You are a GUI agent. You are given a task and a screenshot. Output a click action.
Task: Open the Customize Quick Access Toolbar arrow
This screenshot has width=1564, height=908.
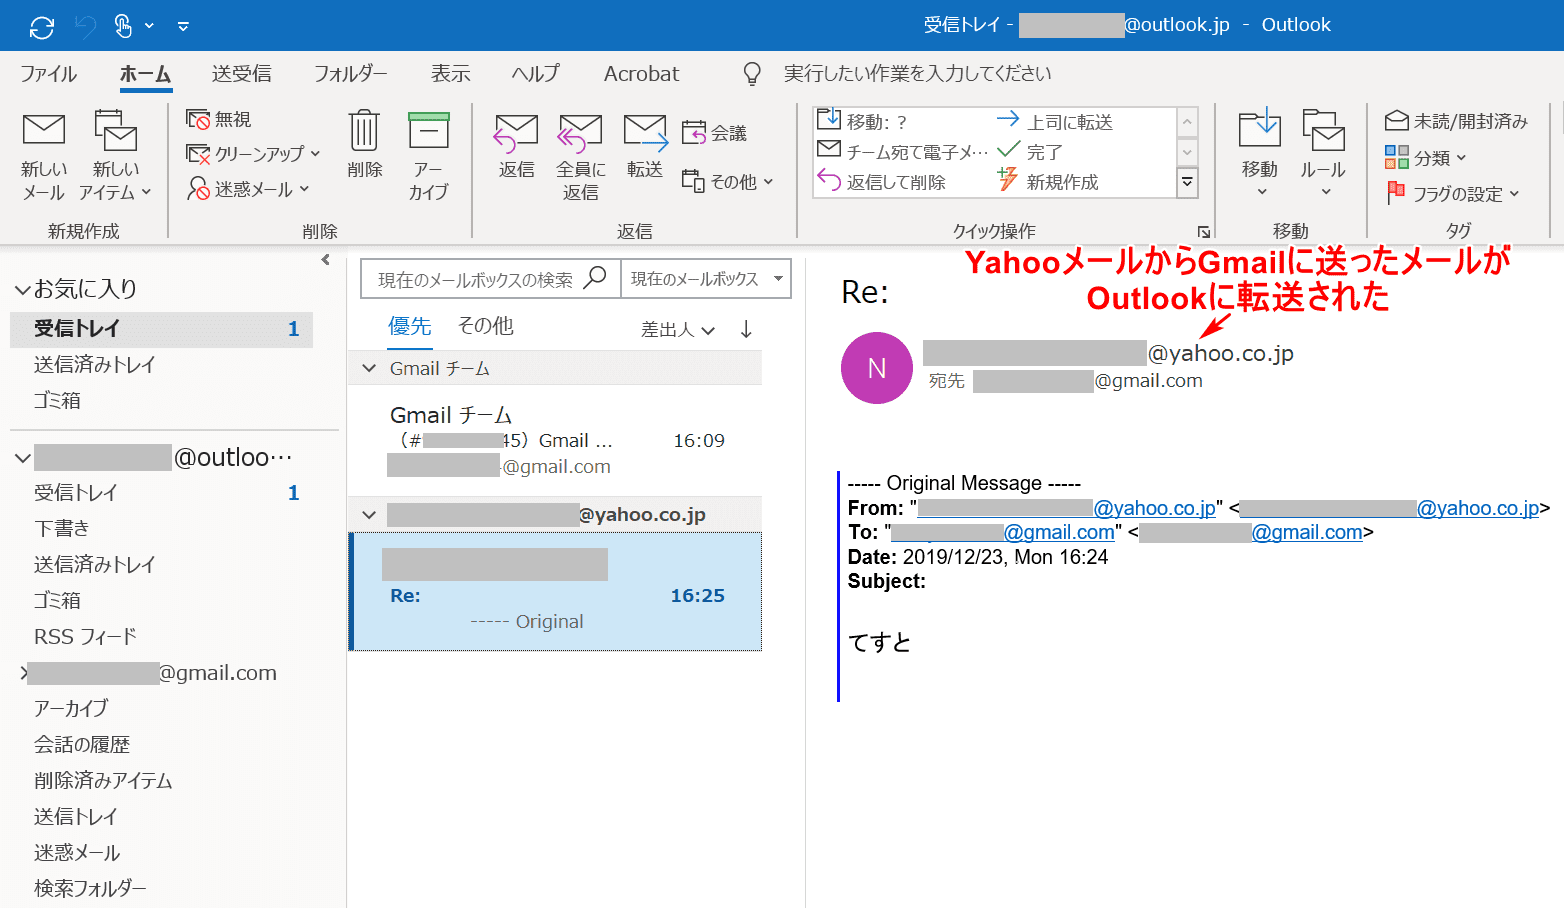coord(183,26)
